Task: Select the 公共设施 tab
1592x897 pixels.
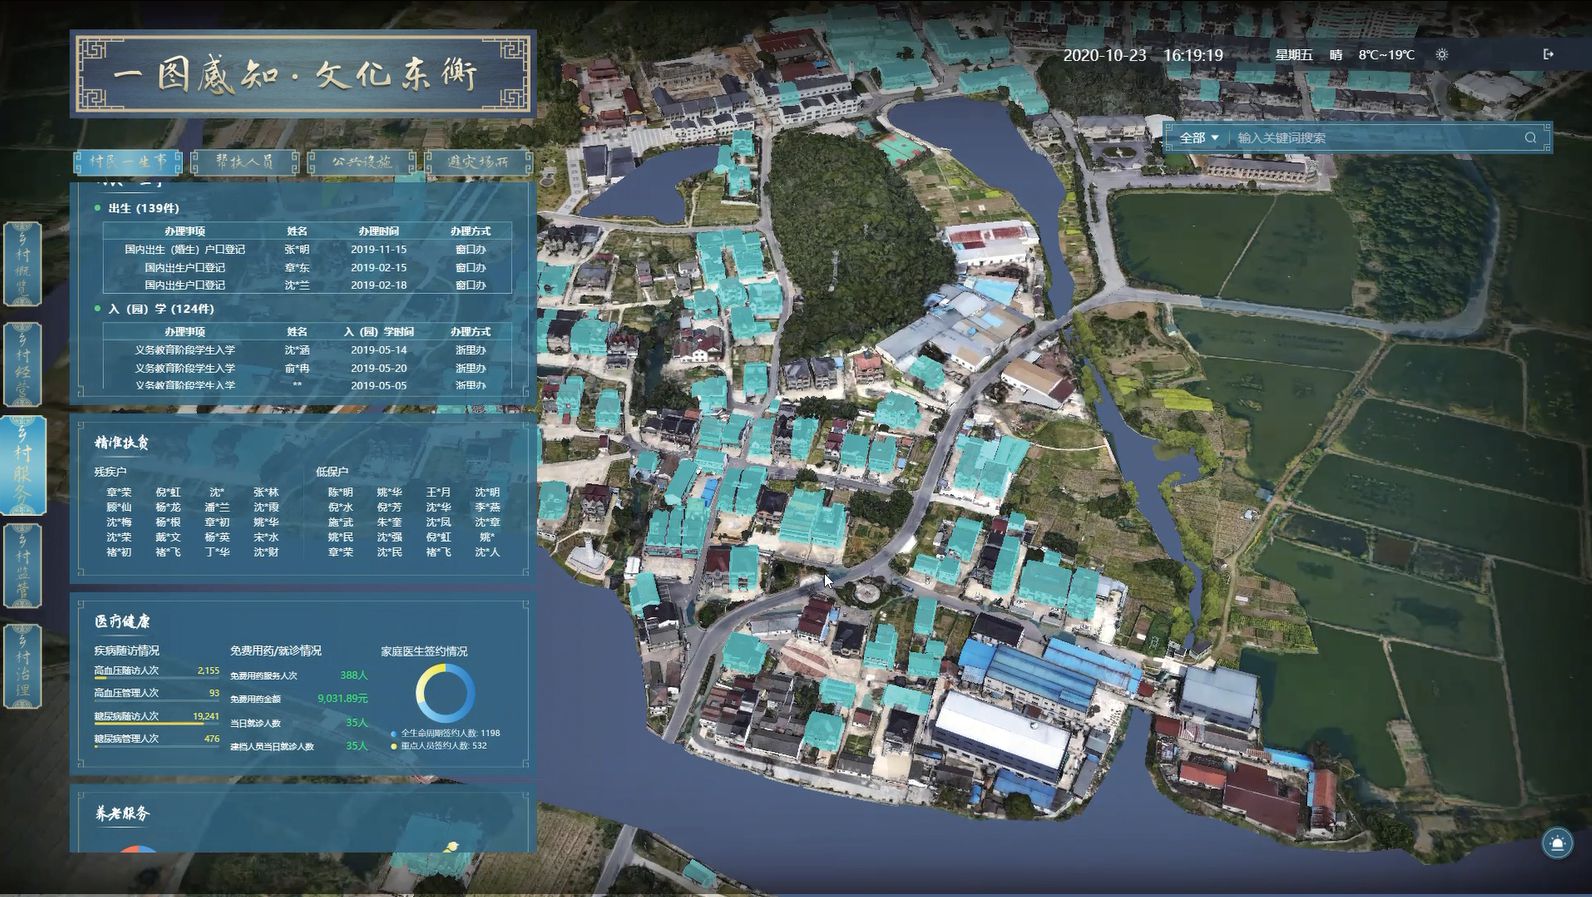Action: [x=361, y=161]
